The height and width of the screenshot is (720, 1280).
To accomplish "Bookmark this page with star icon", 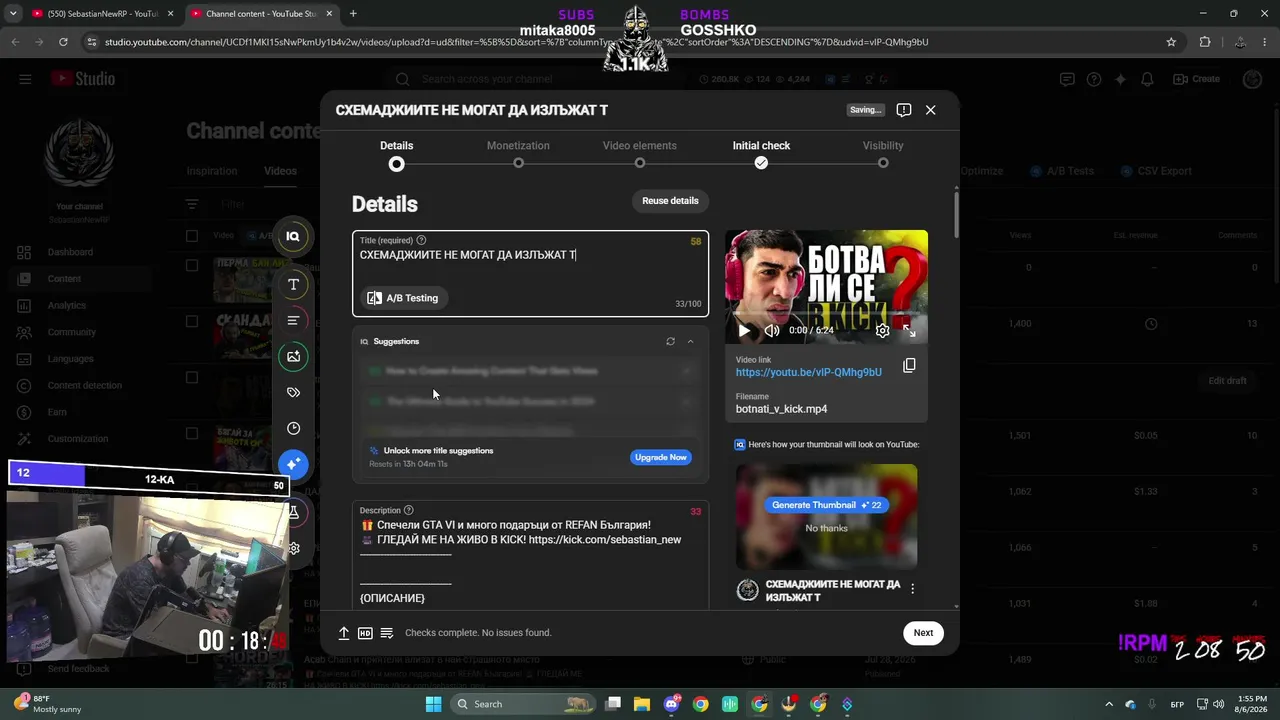I will pos(1171,42).
